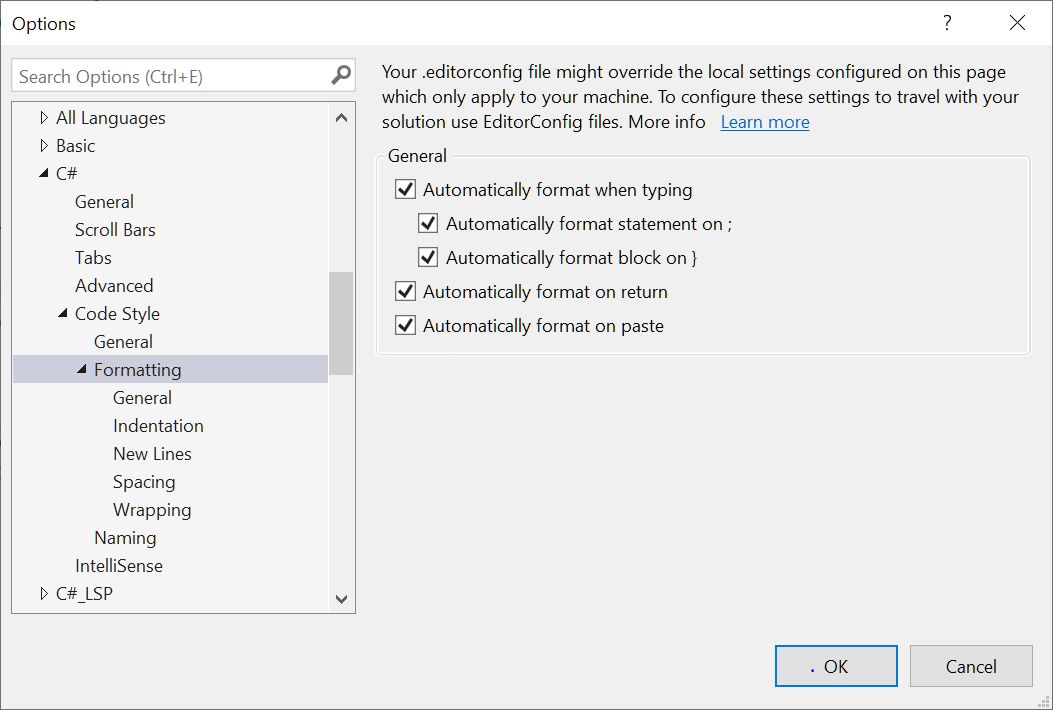This screenshot has width=1053, height=710.
Task: Select General under Formatting
Action: click(142, 398)
